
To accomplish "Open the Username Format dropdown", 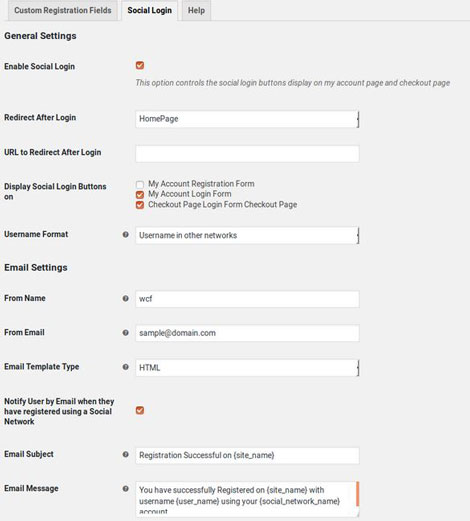I will tap(247, 235).
